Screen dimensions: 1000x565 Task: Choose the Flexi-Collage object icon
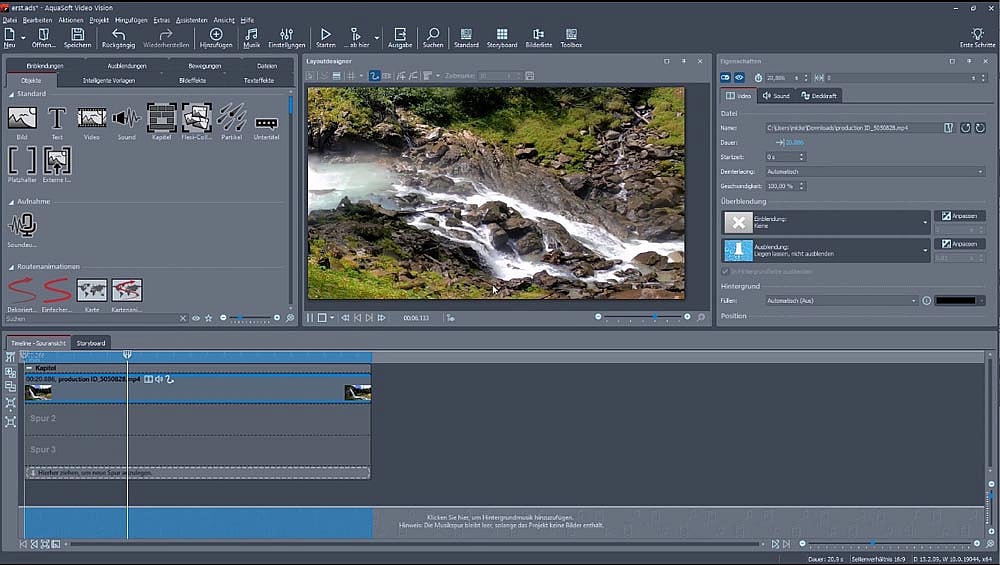point(196,120)
